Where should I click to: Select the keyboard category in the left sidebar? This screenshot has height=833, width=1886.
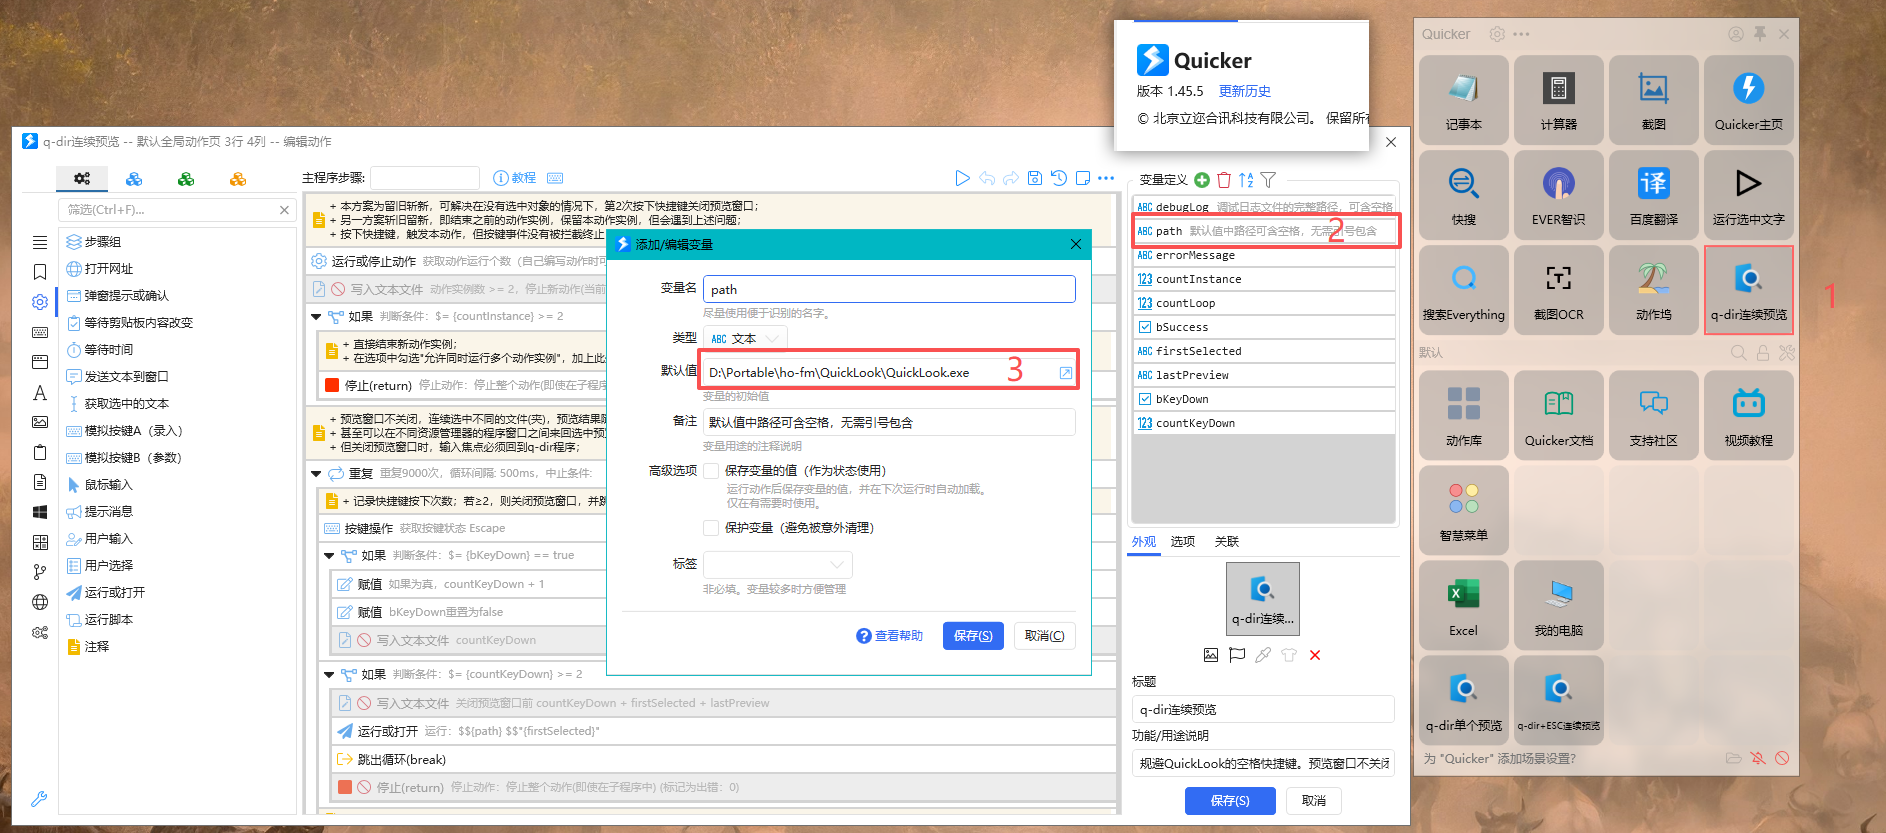pyautogui.click(x=40, y=332)
